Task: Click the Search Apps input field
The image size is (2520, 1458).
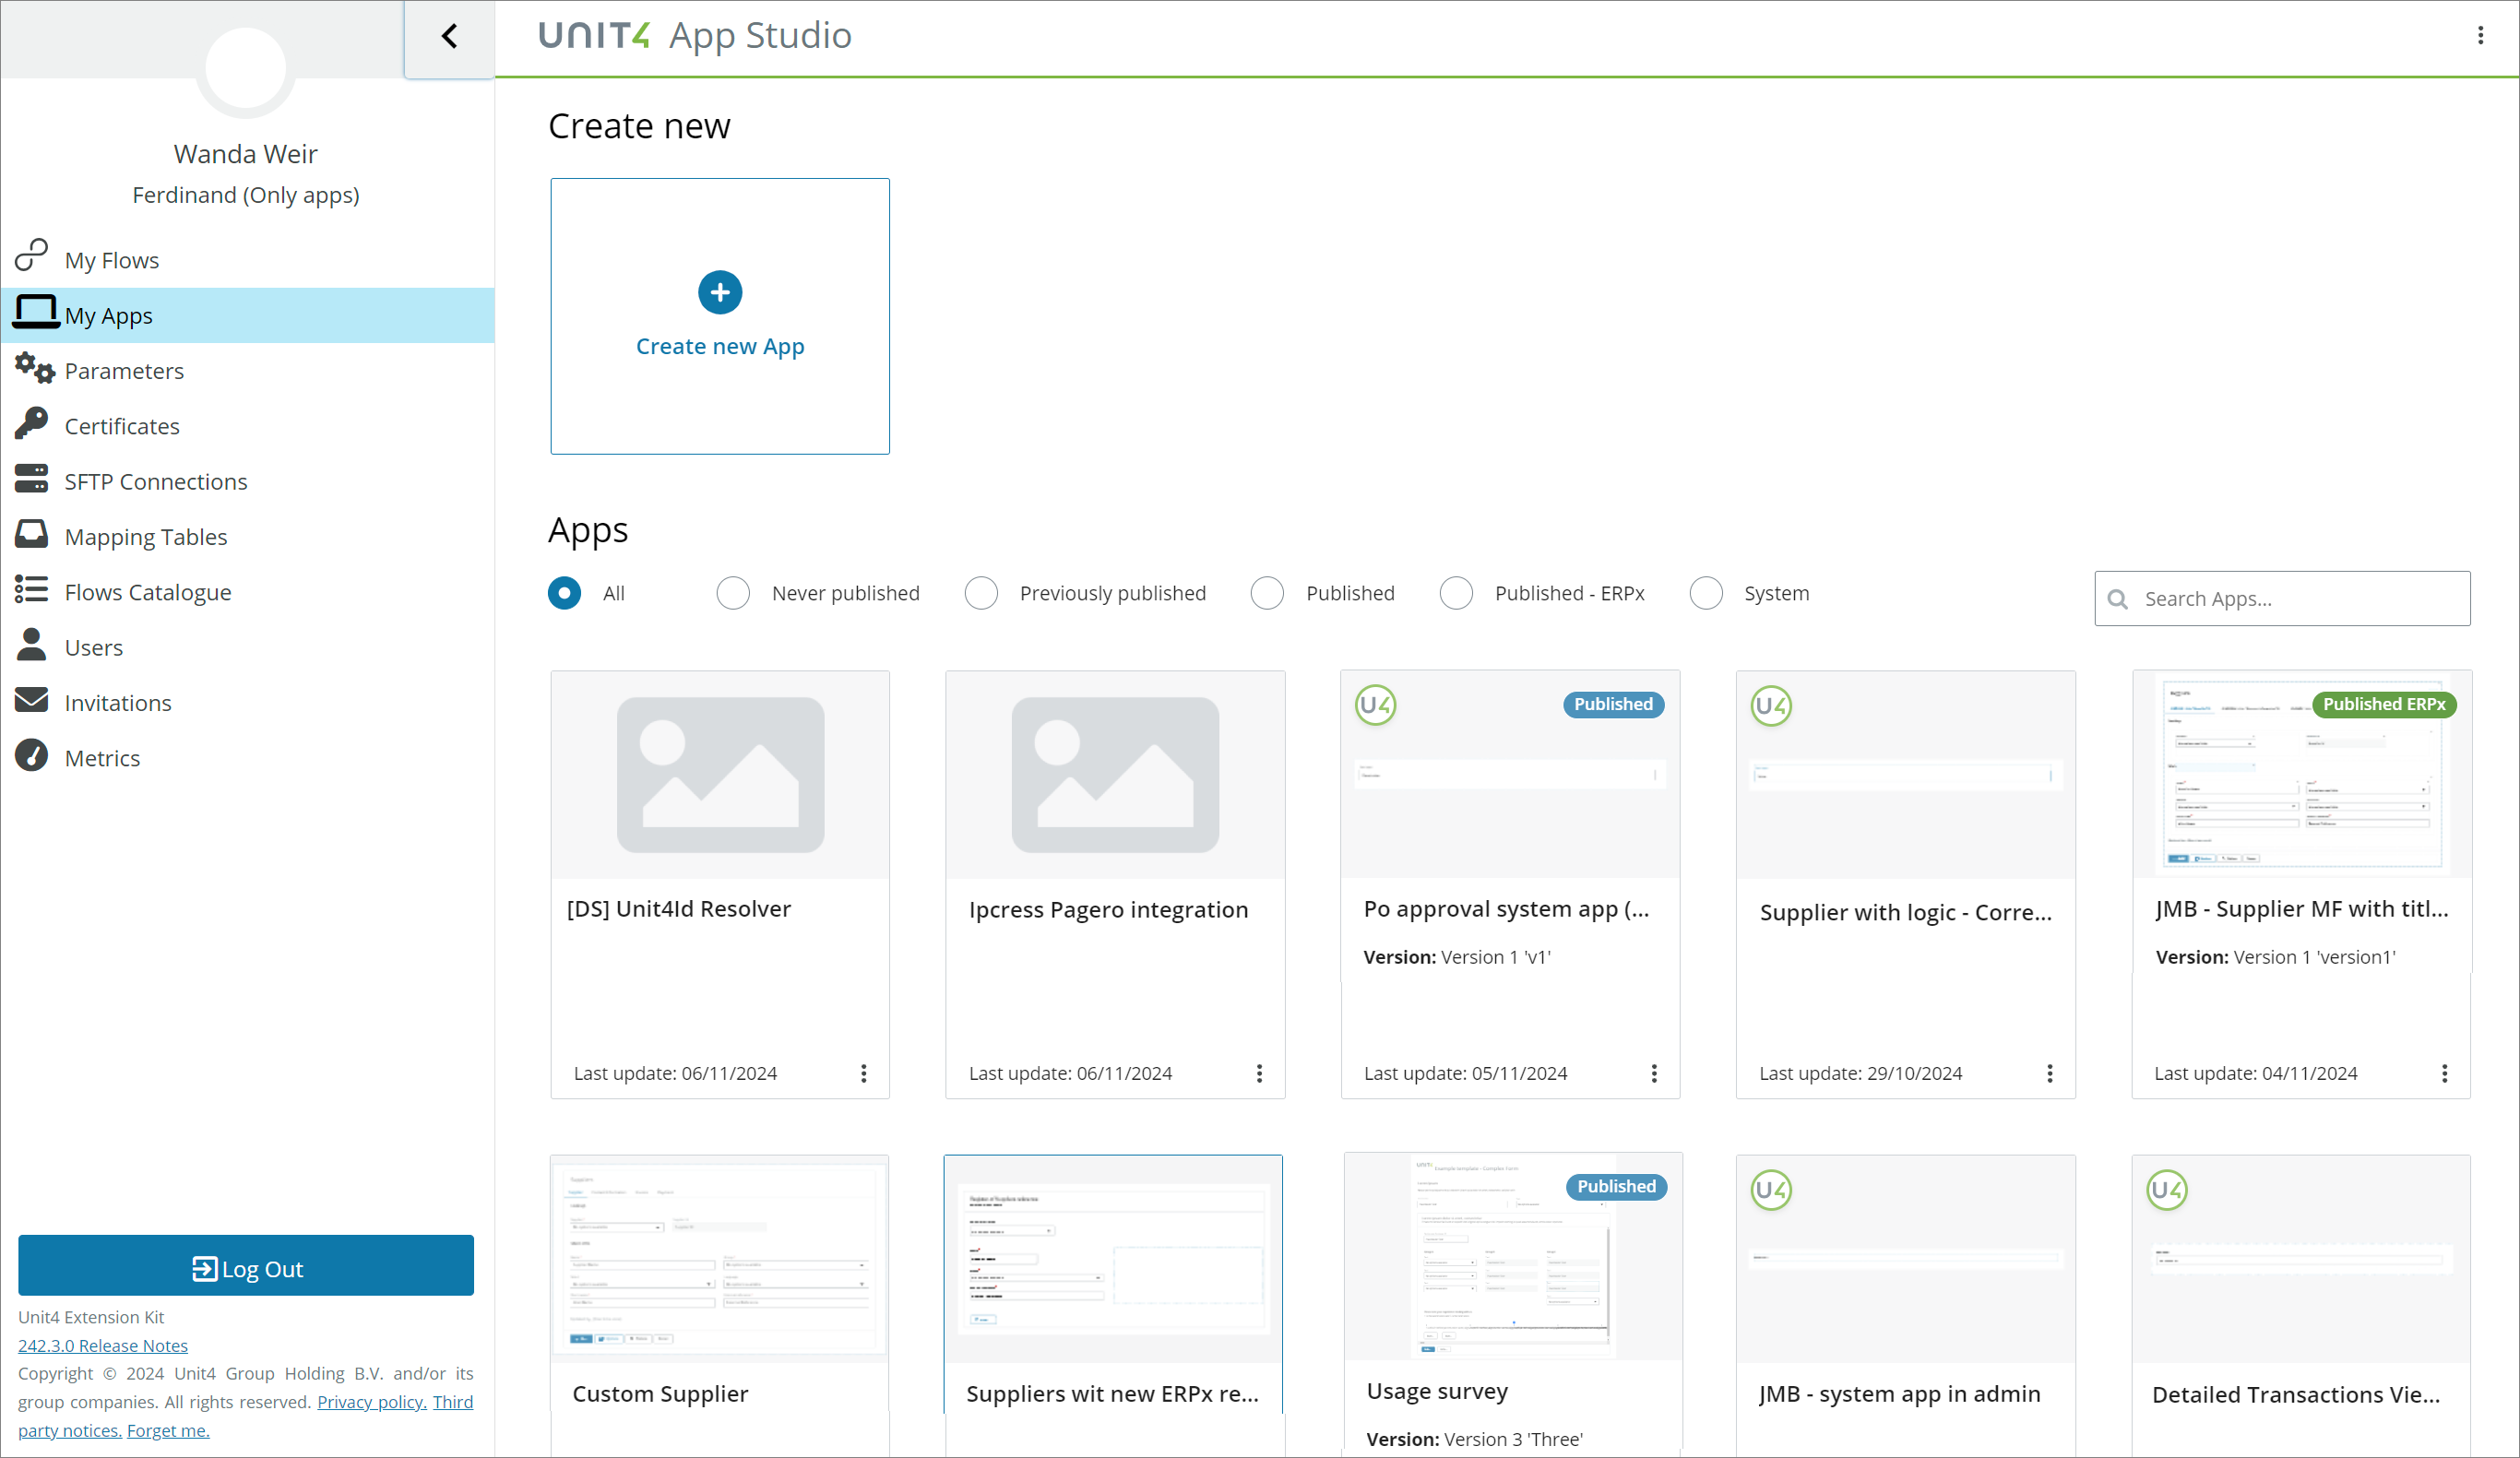Action: pyautogui.click(x=2282, y=599)
